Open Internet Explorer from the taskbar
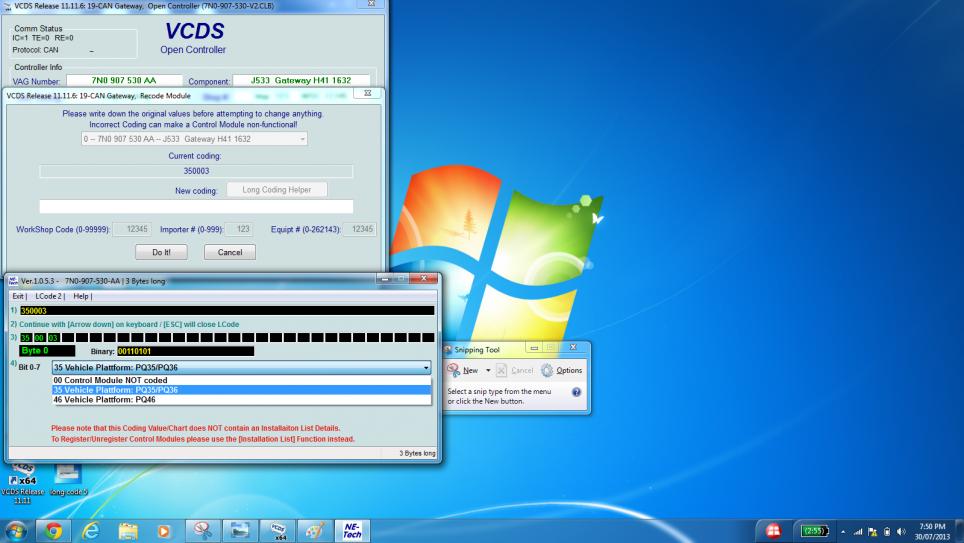Viewport: 964px width, 543px height. point(91,530)
